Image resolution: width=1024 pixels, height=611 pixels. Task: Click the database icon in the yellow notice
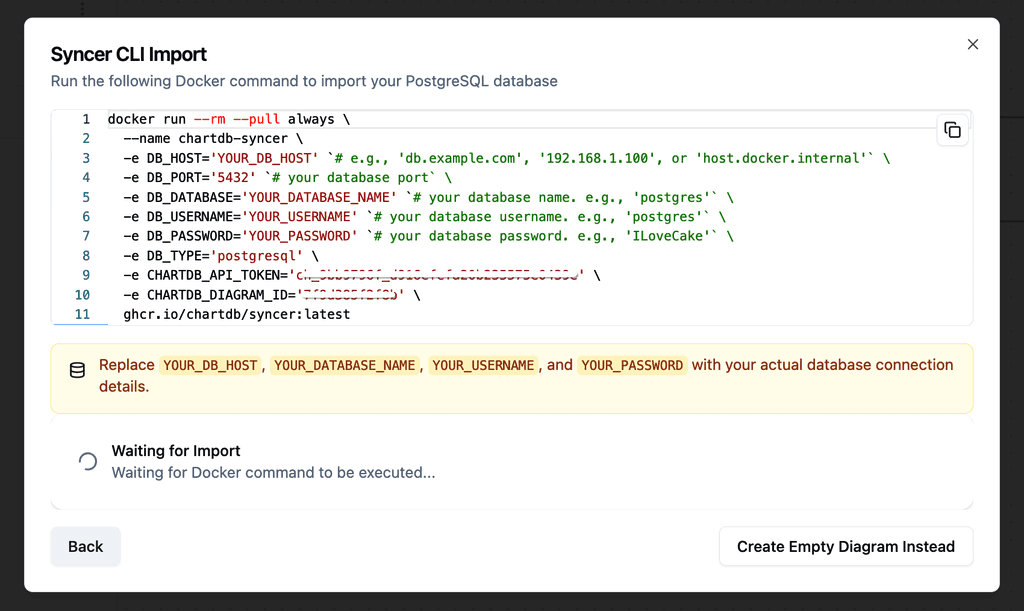[77, 370]
